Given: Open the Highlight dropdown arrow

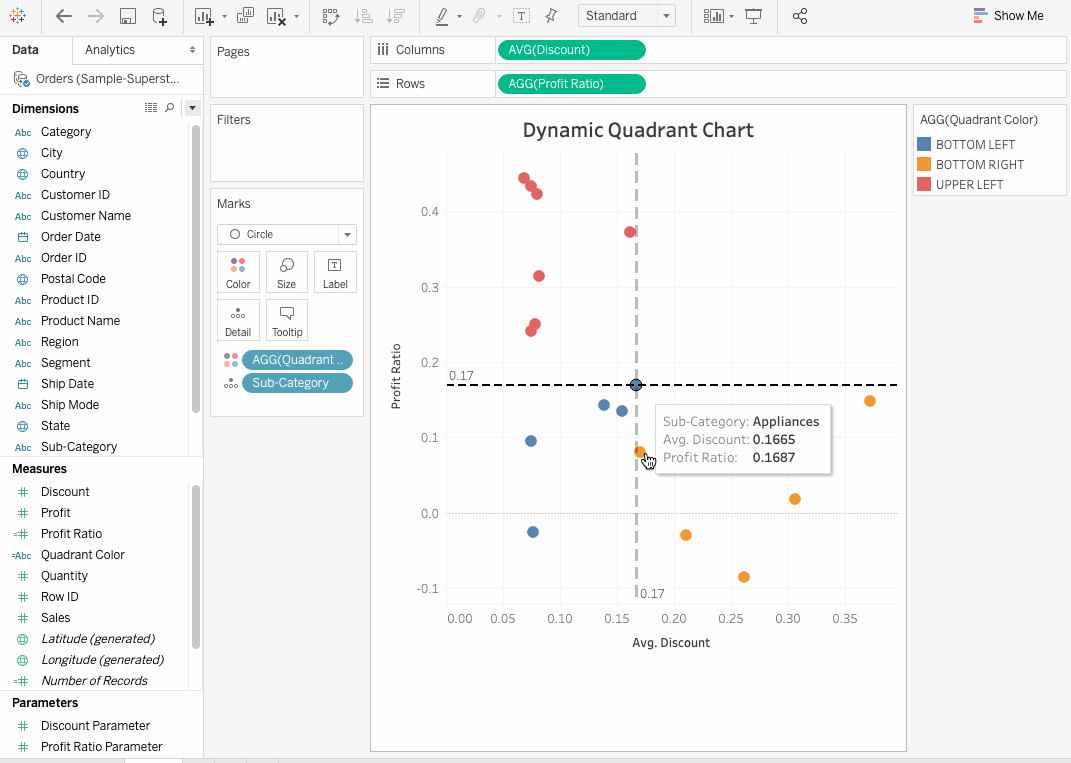Looking at the screenshot, I should [x=459, y=16].
